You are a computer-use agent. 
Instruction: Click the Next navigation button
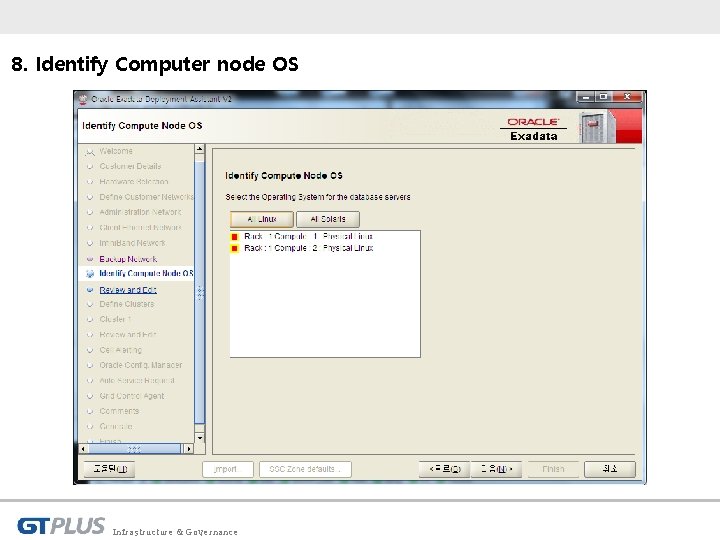[x=496, y=469]
